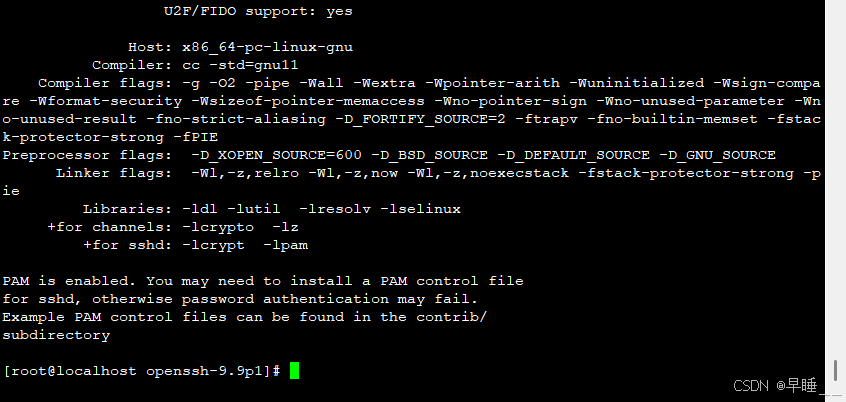Click the compiler value "cc -std=gnu11"
This screenshot has height=402, width=846.
[240, 65]
